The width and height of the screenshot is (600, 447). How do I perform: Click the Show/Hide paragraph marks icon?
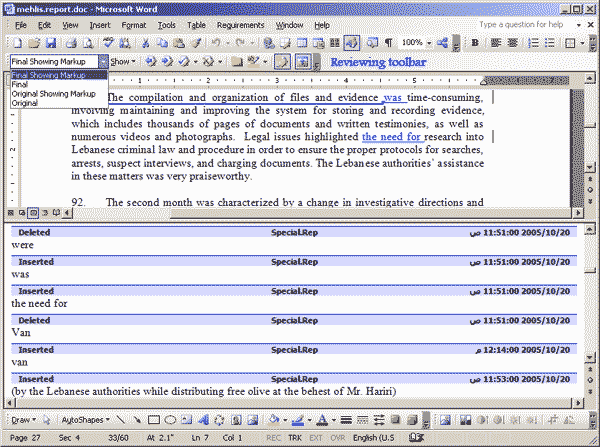388,44
